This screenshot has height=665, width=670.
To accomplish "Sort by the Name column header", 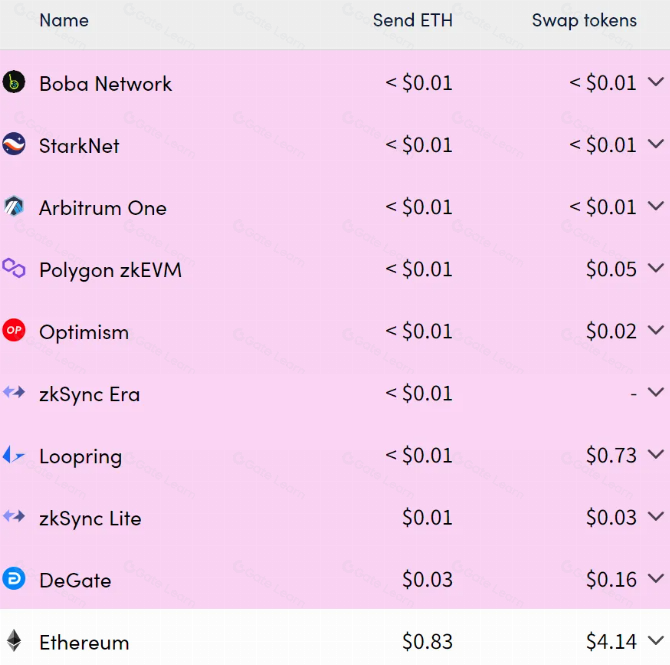I will (64, 20).
